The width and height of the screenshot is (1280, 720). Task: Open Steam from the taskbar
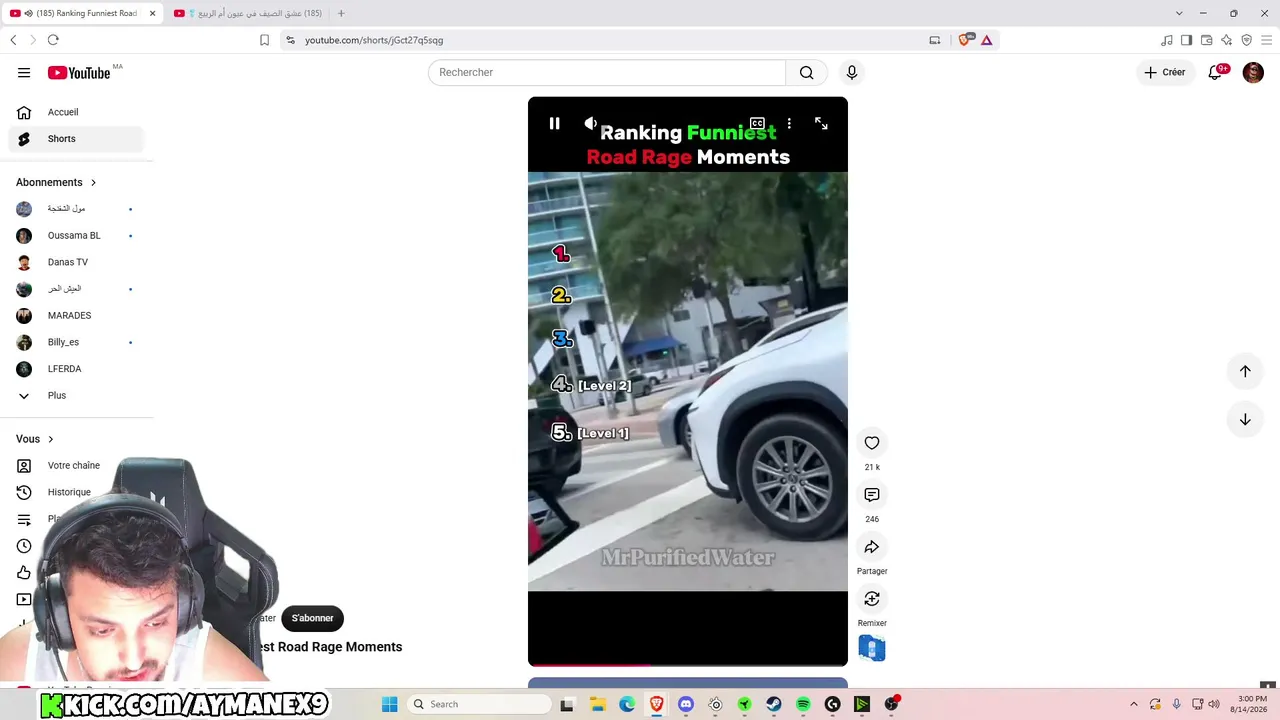[x=774, y=704]
